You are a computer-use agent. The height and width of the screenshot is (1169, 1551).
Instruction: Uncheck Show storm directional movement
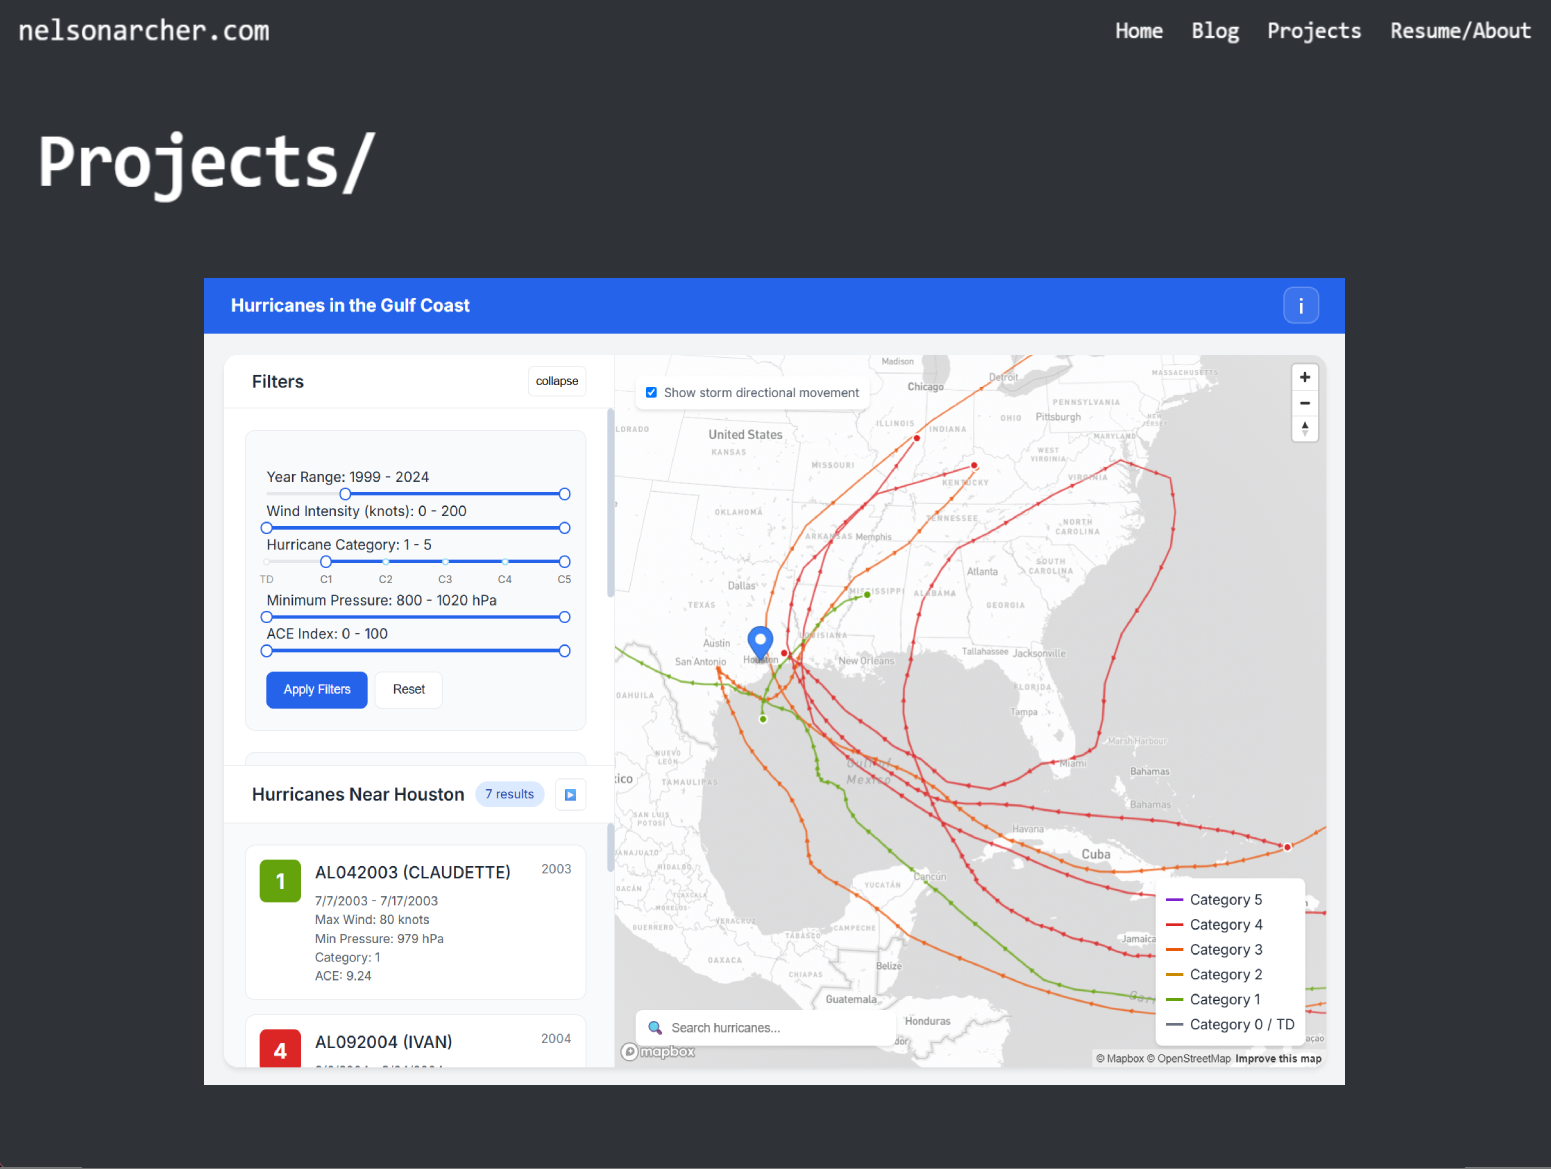652,393
